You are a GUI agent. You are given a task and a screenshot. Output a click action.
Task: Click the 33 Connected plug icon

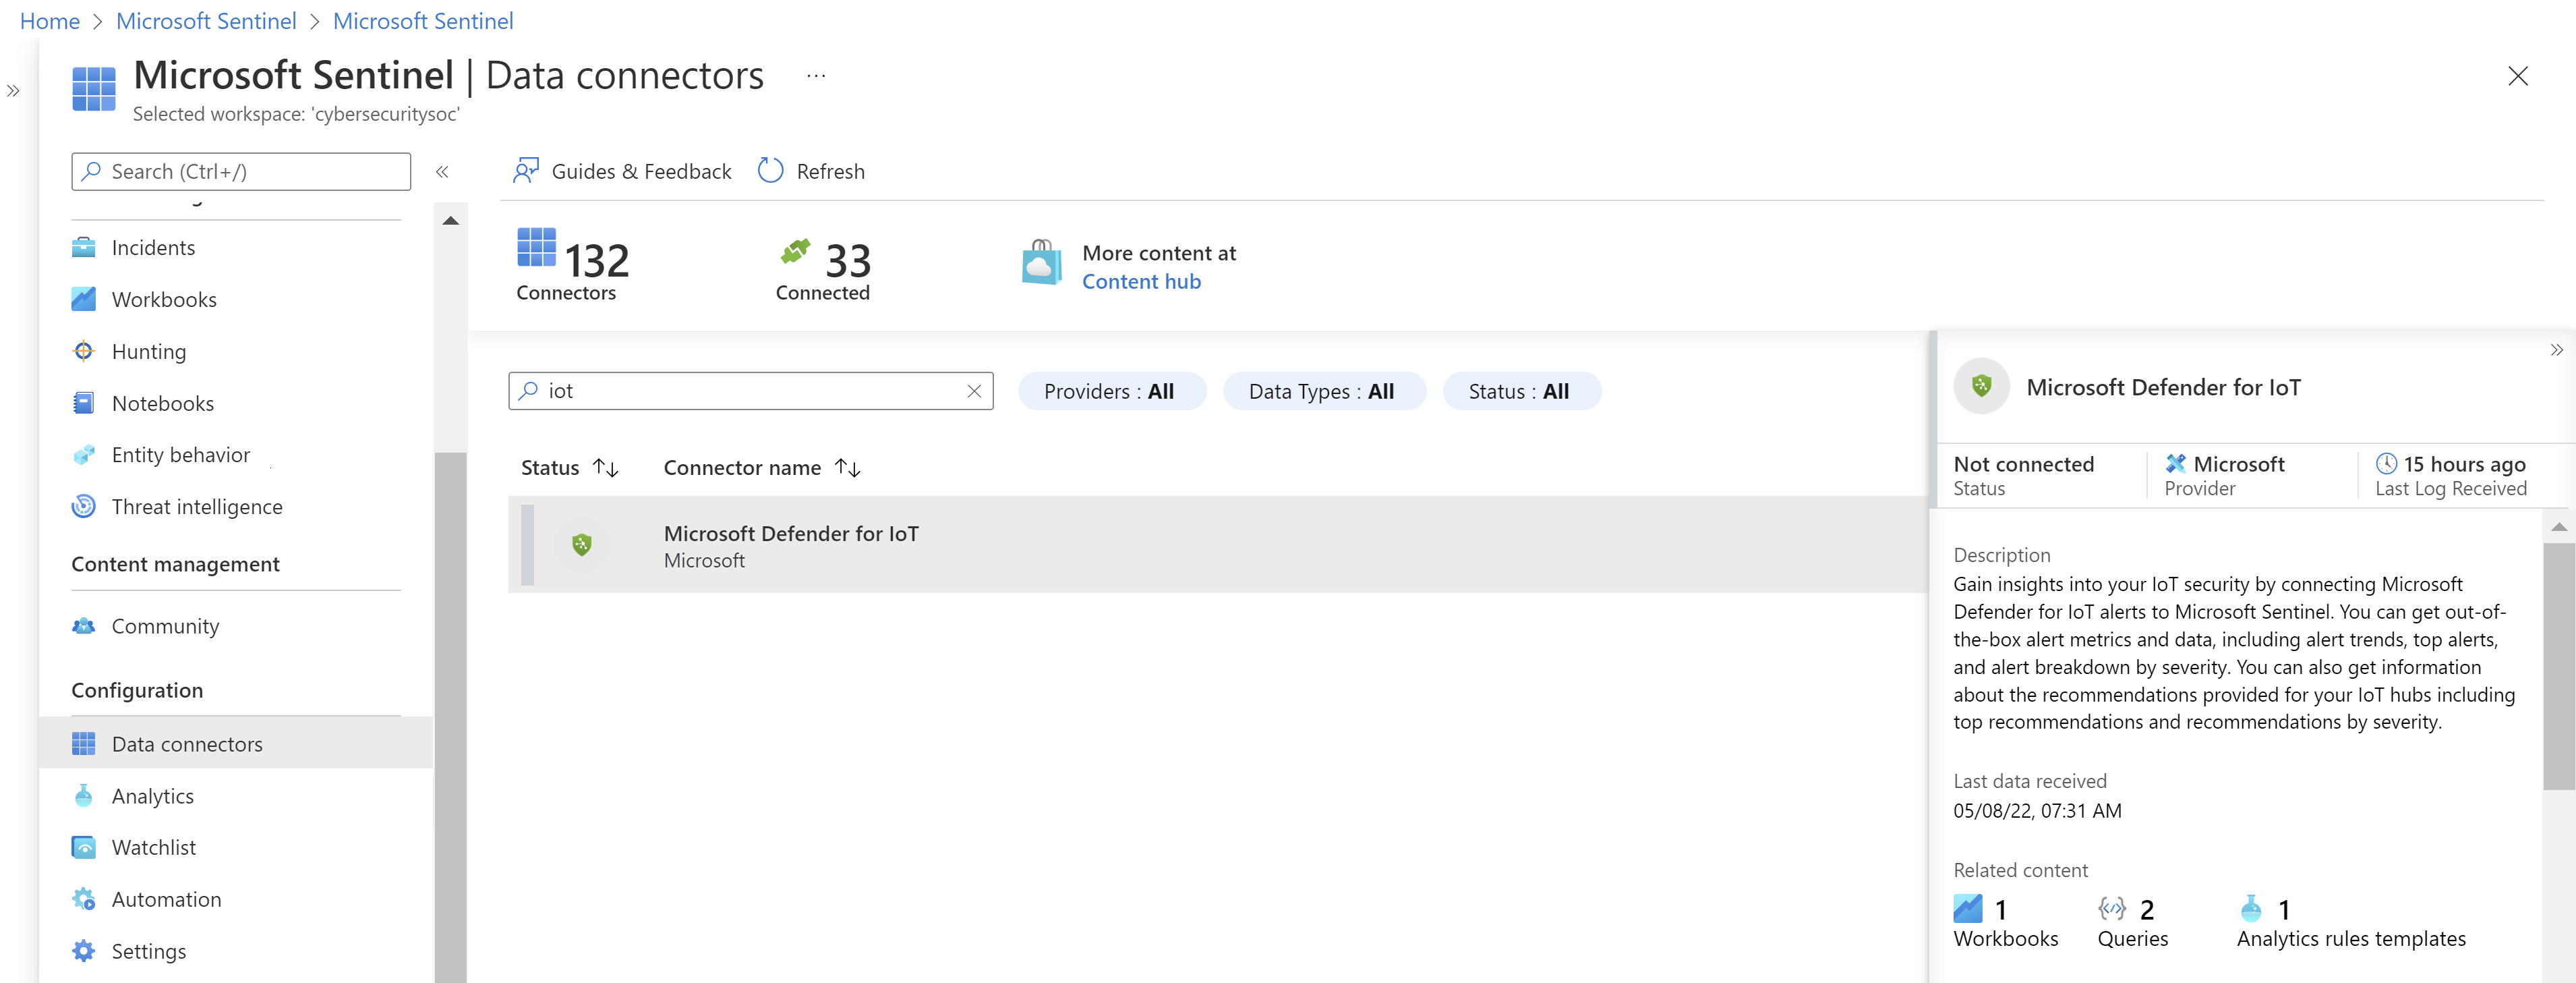(x=796, y=251)
